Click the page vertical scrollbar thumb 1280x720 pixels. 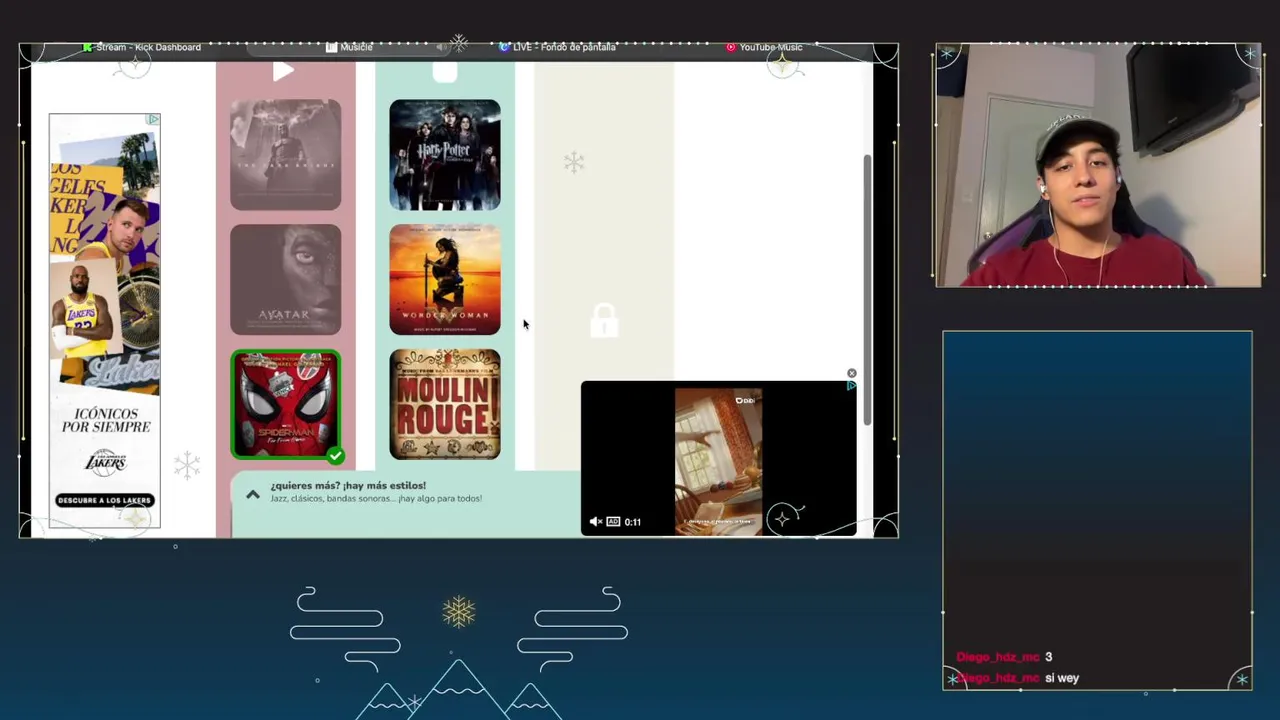867,290
